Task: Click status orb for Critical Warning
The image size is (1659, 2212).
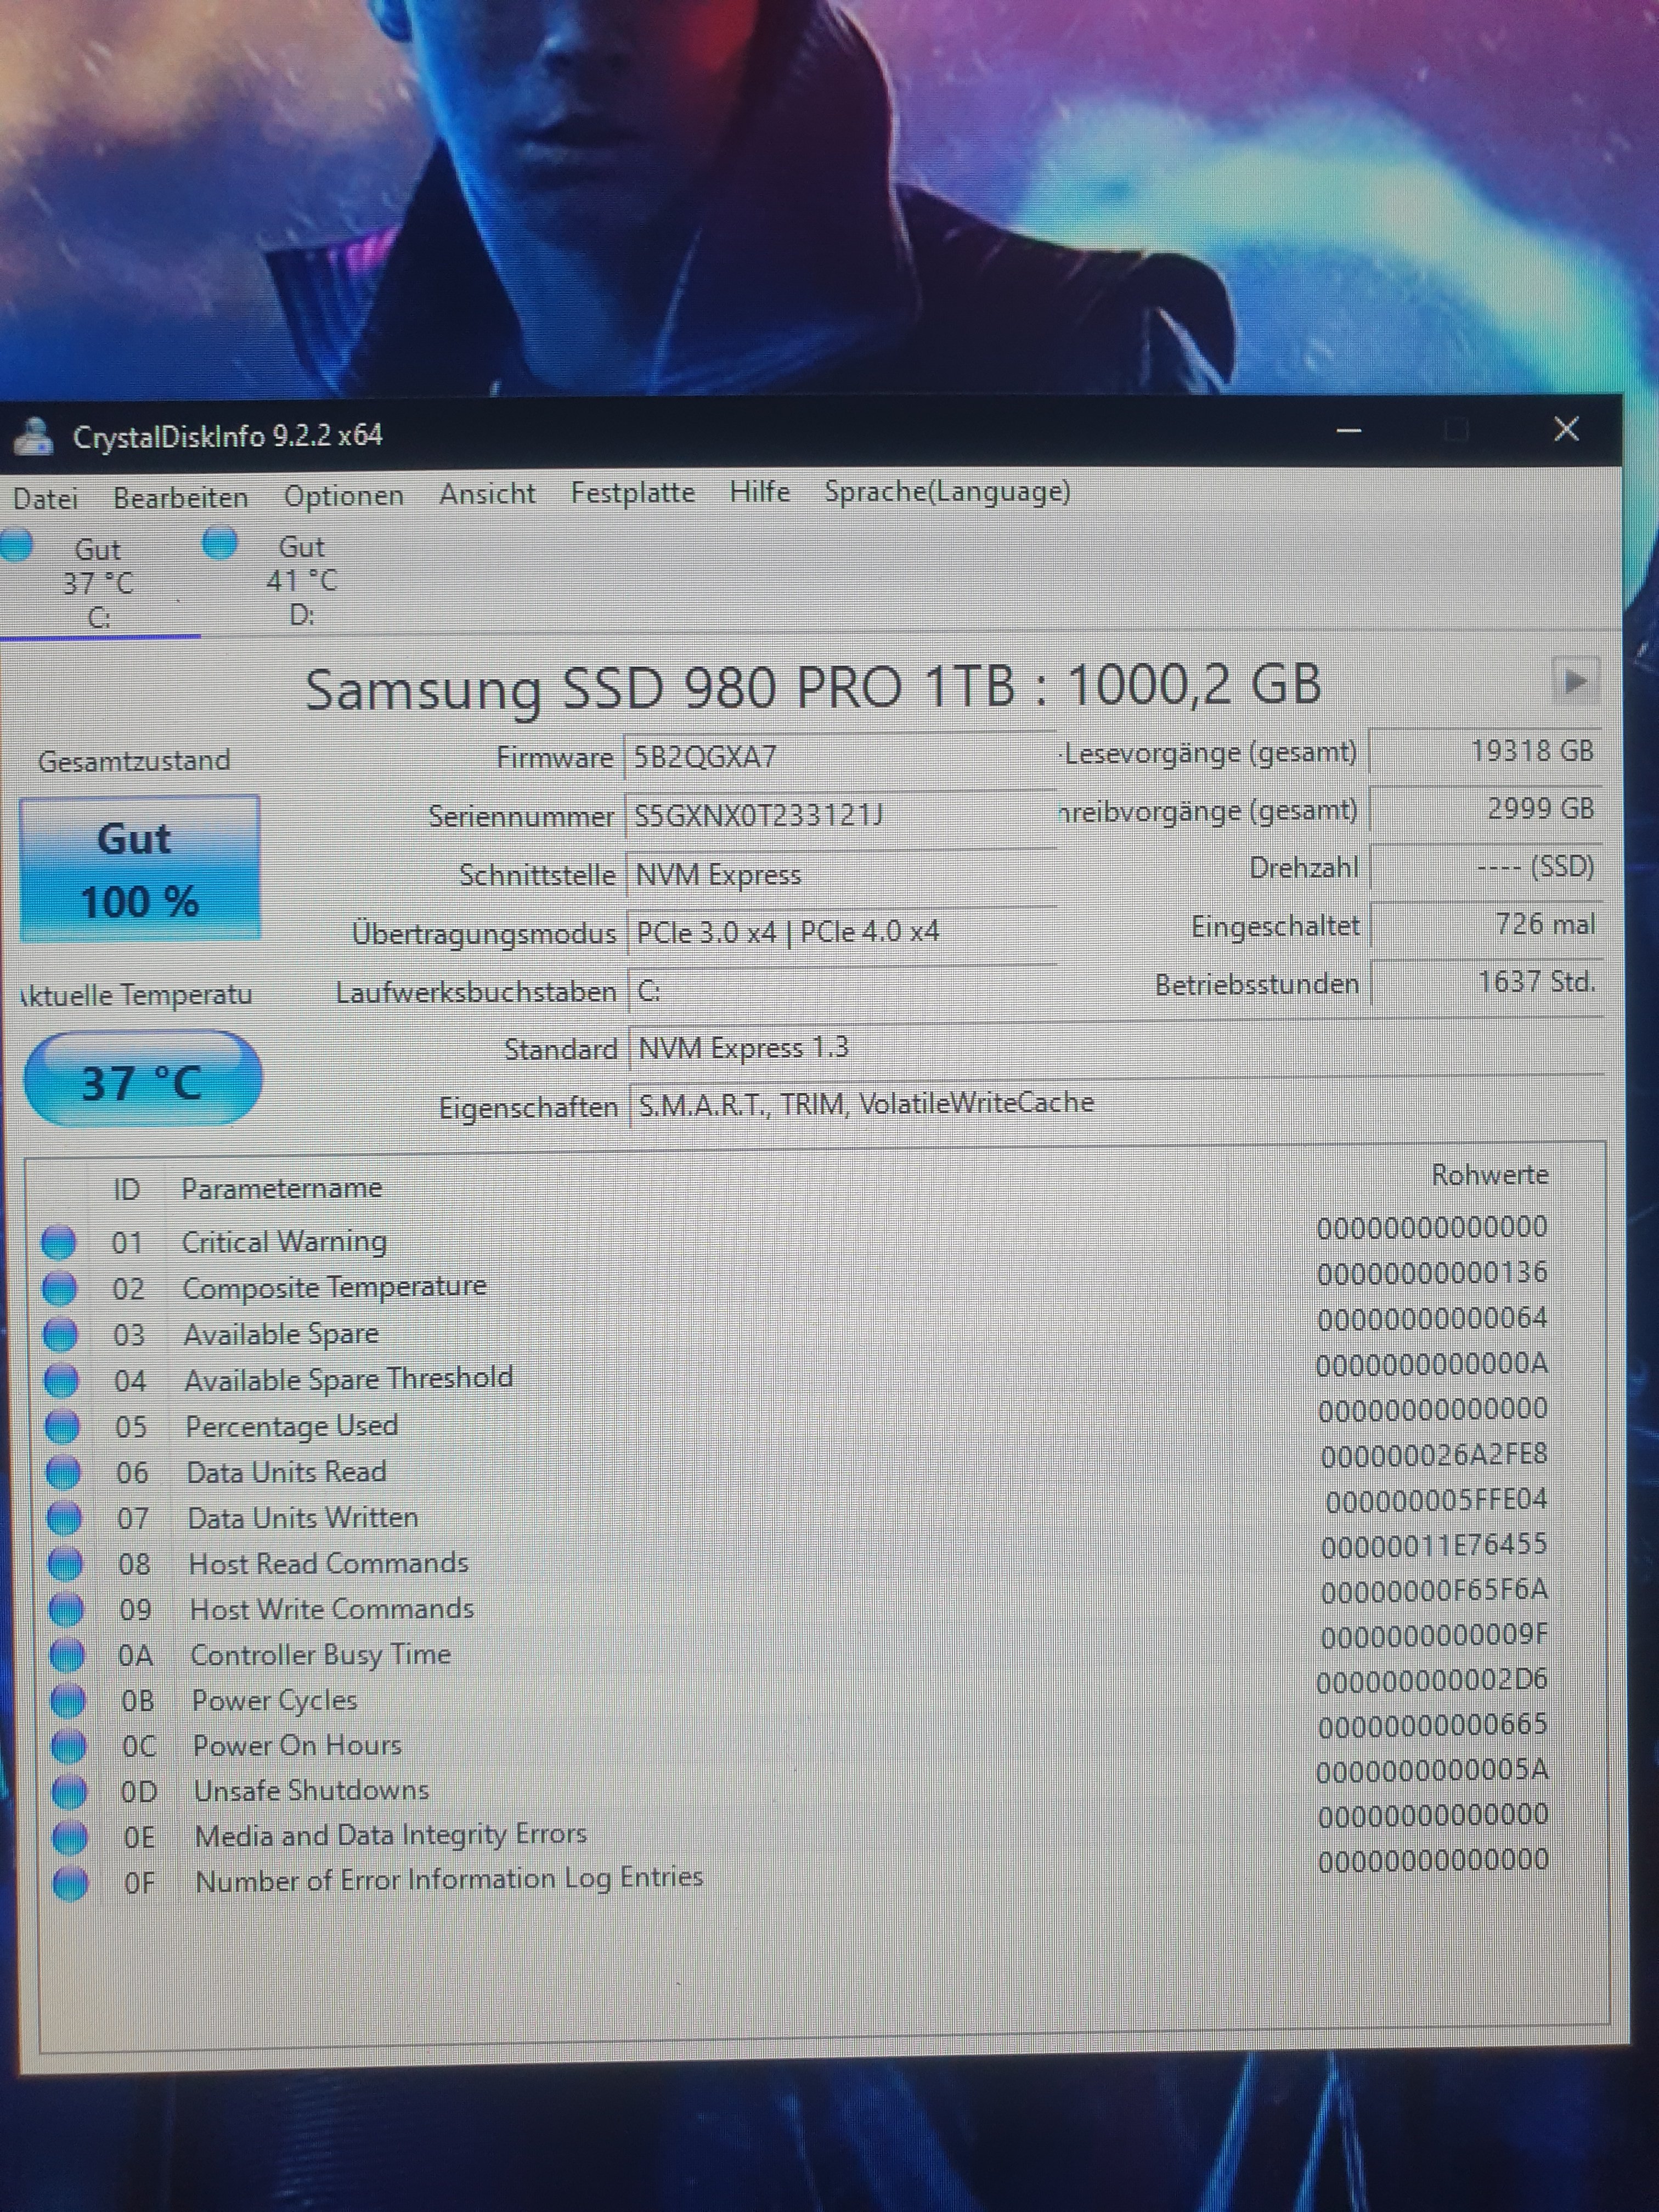Action: pos(58,1242)
